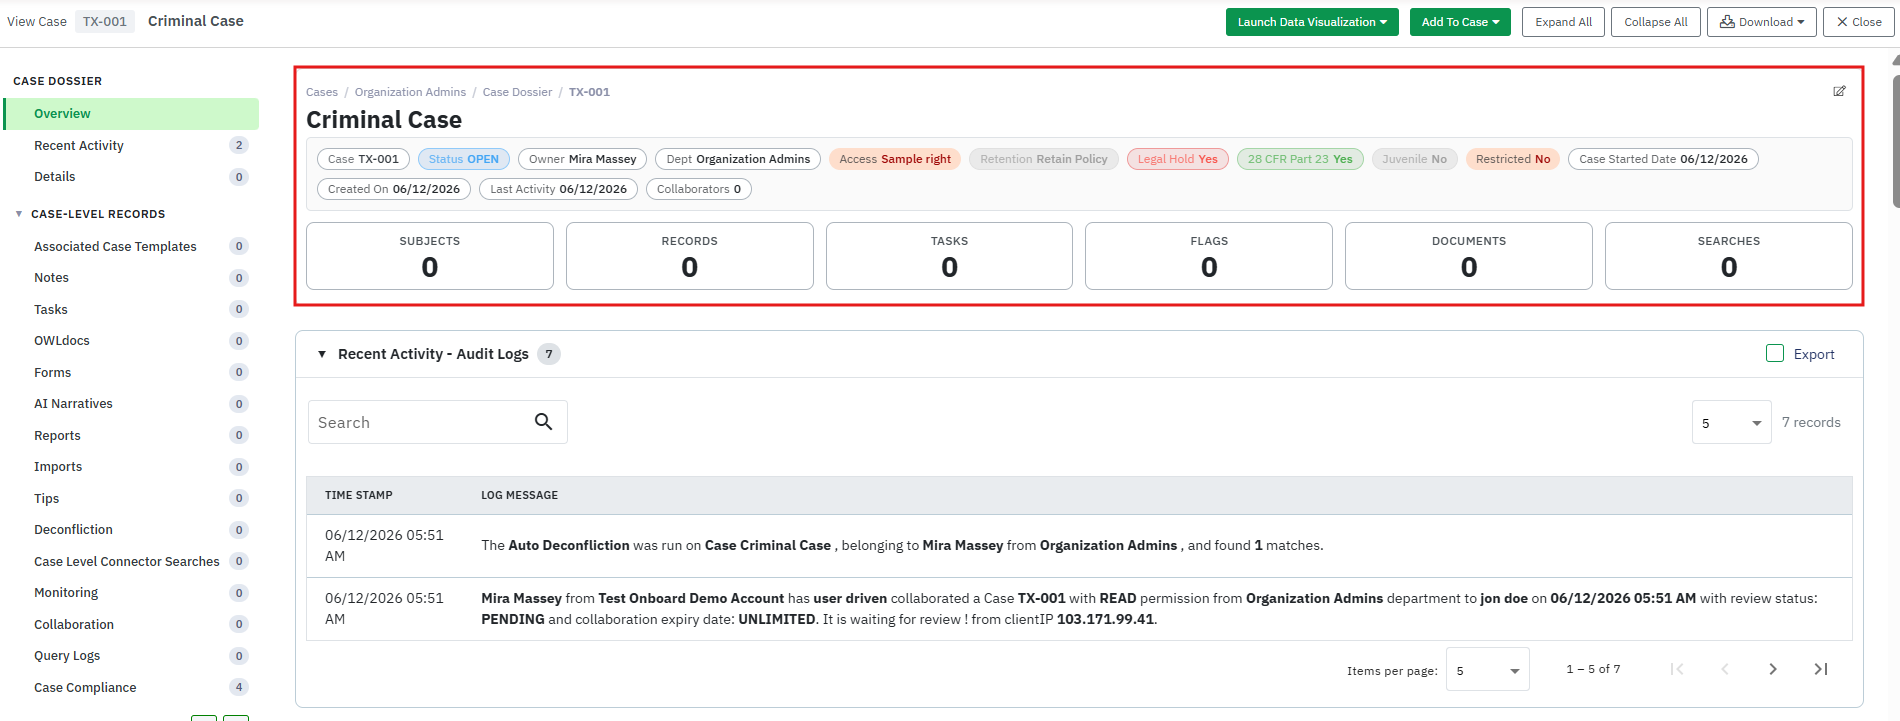Click the Access Sample right badge
The image size is (1900, 721).
point(895,159)
